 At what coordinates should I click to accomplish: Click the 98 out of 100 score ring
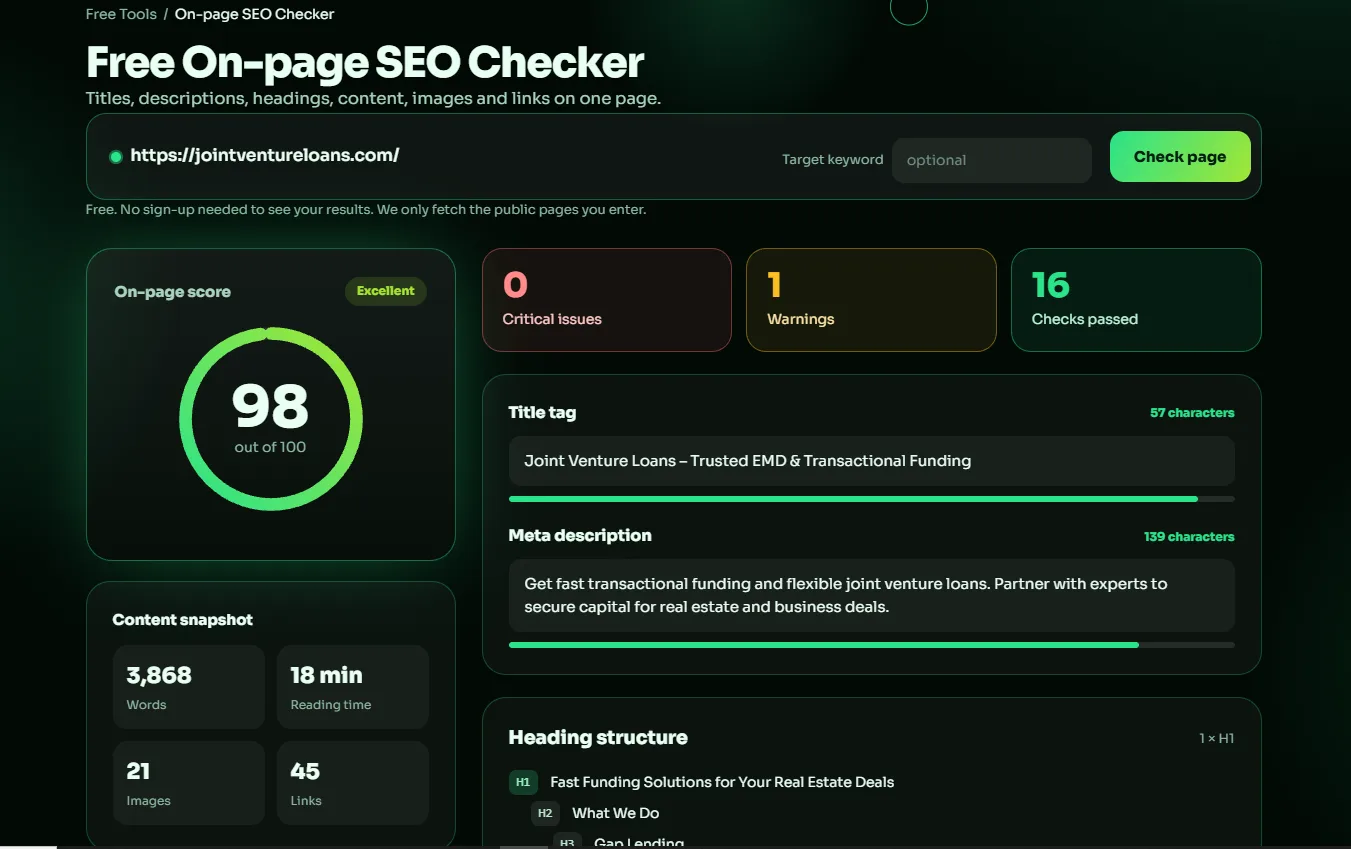point(271,419)
